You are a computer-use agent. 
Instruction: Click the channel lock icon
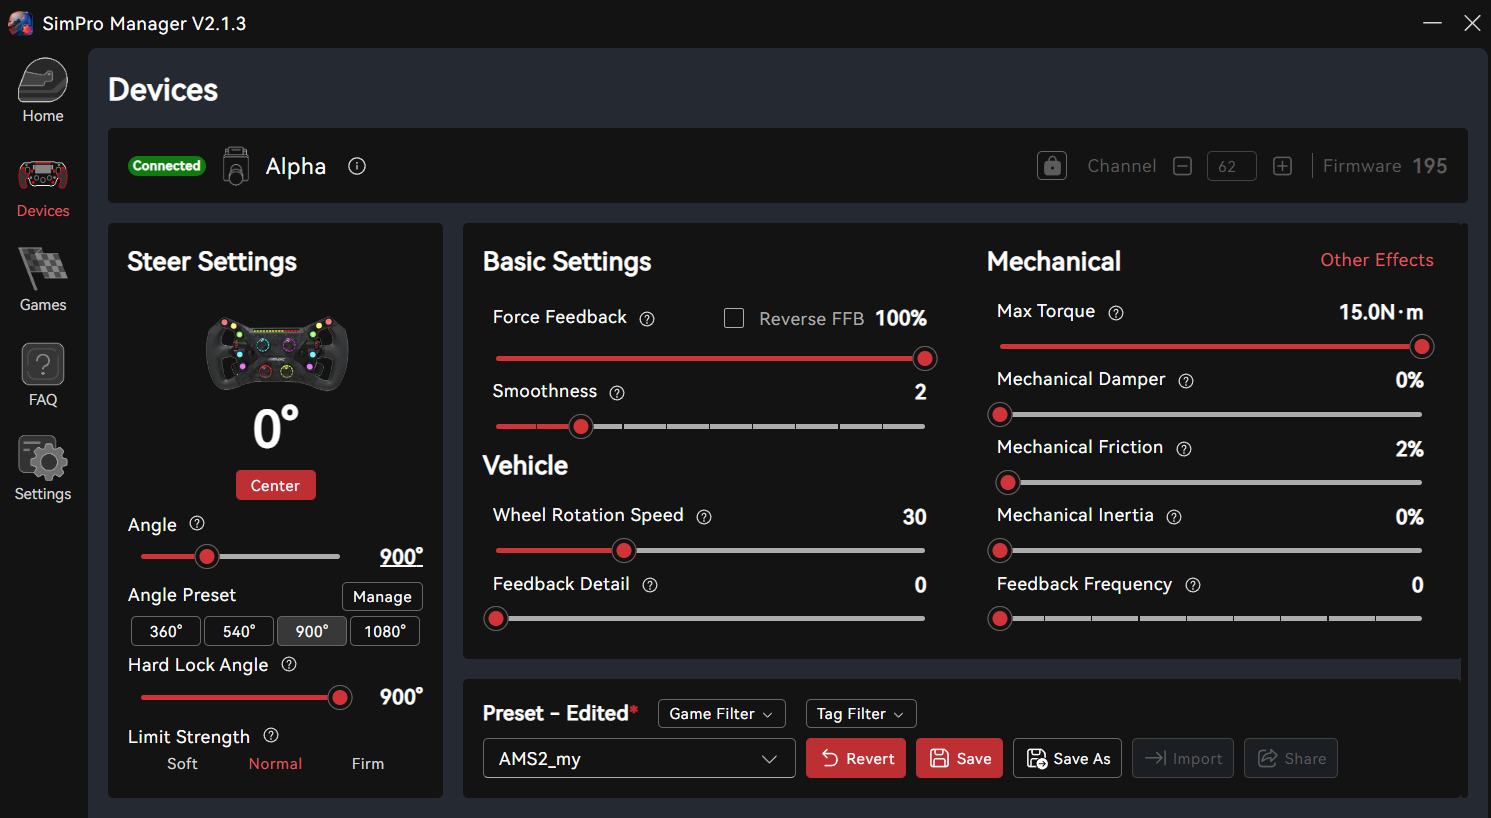1052,166
